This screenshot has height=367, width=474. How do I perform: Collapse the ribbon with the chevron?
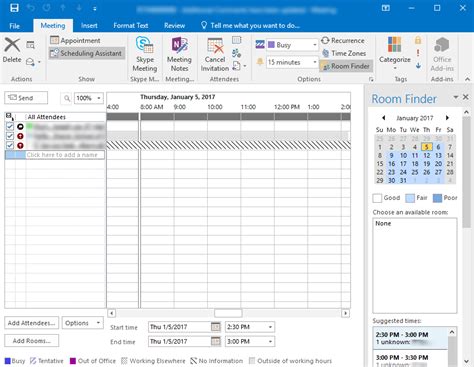[467, 79]
